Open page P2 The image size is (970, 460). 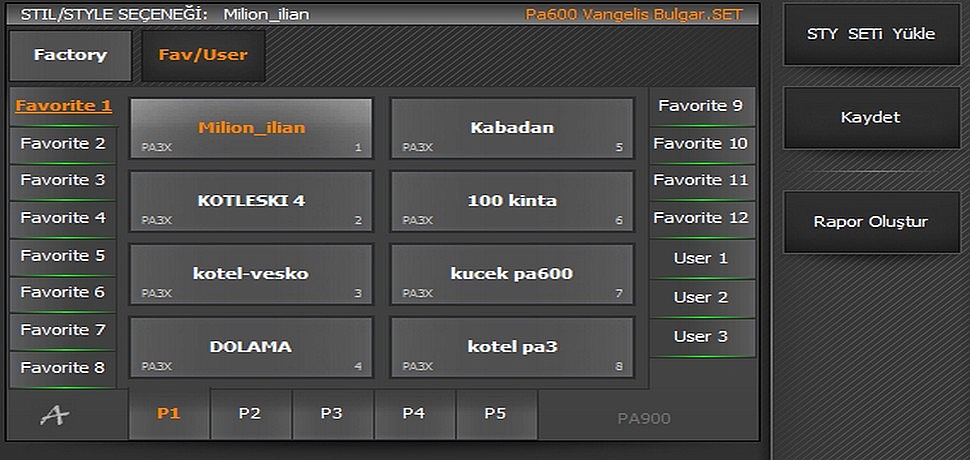[x=250, y=414]
